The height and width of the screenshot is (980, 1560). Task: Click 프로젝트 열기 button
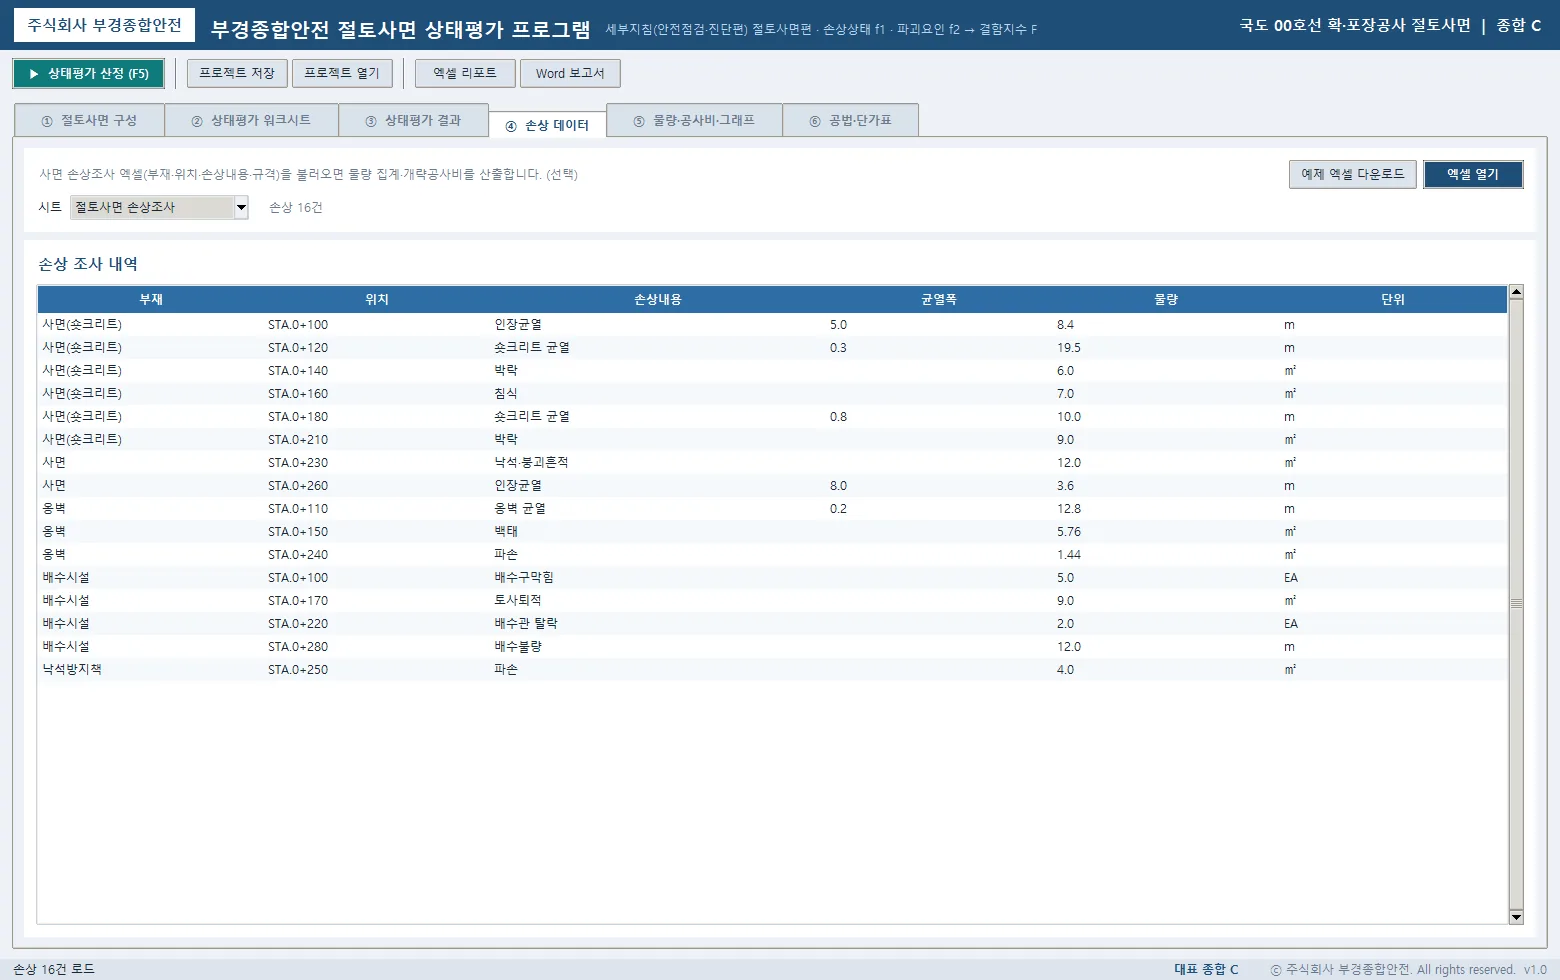point(342,74)
